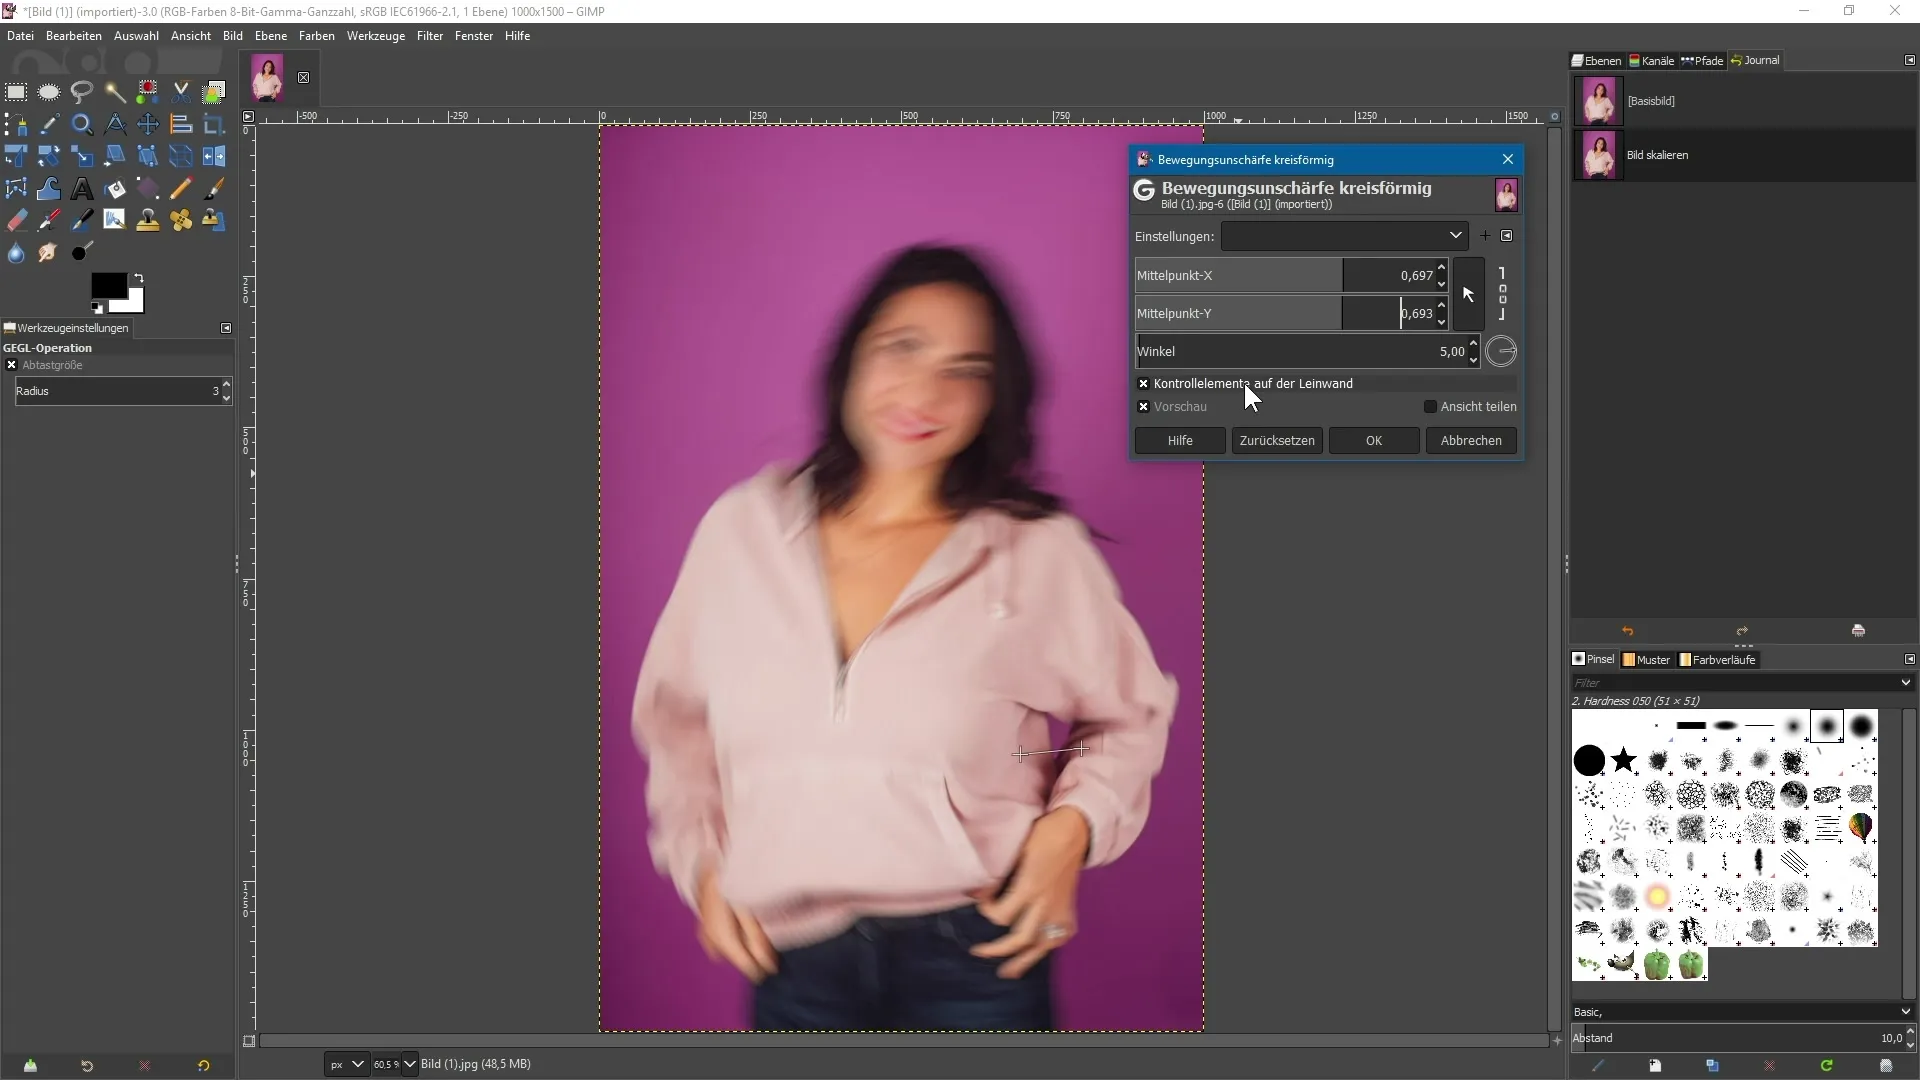
Task: Select the Ellipse Select tool
Action: pos(49,92)
